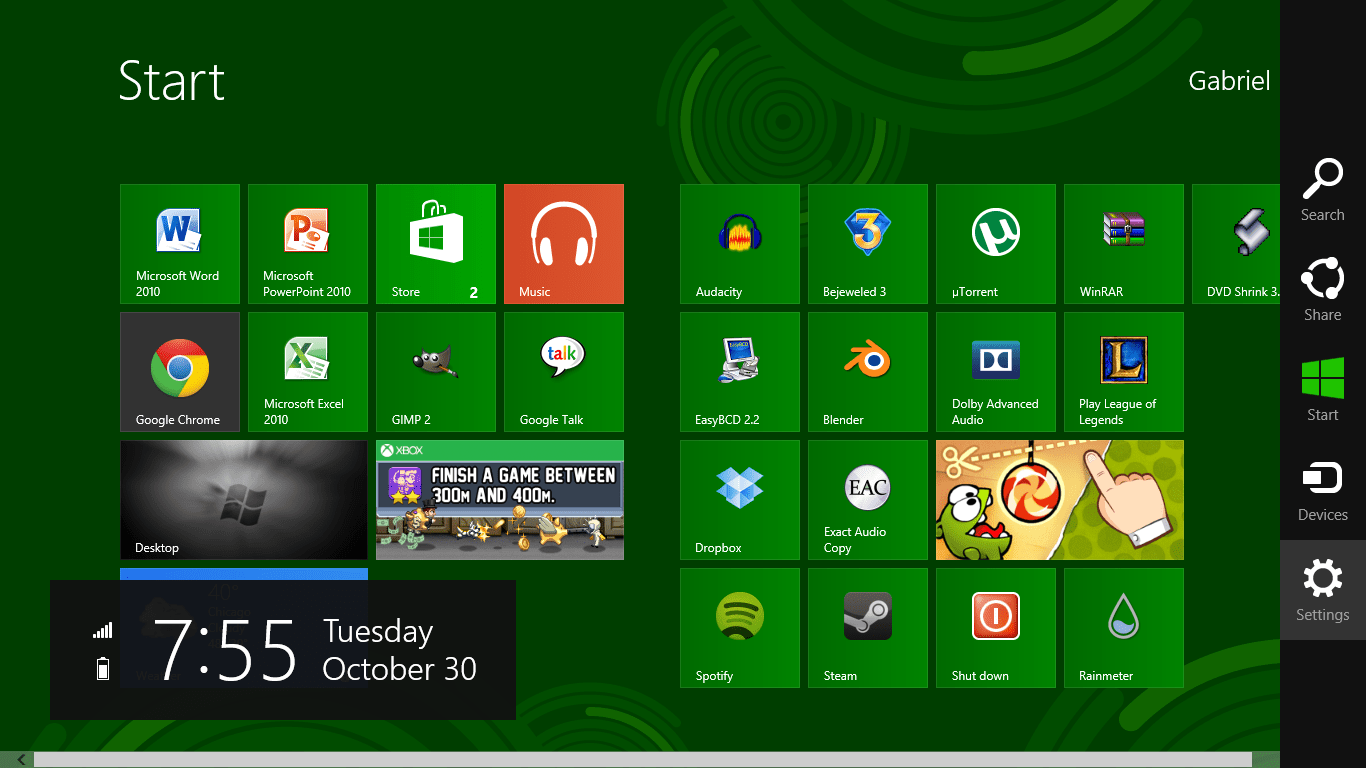This screenshot has height=768, width=1366.
Task: Click the 7:55 clock time
Action: pyautogui.click(x=227, y=650)
